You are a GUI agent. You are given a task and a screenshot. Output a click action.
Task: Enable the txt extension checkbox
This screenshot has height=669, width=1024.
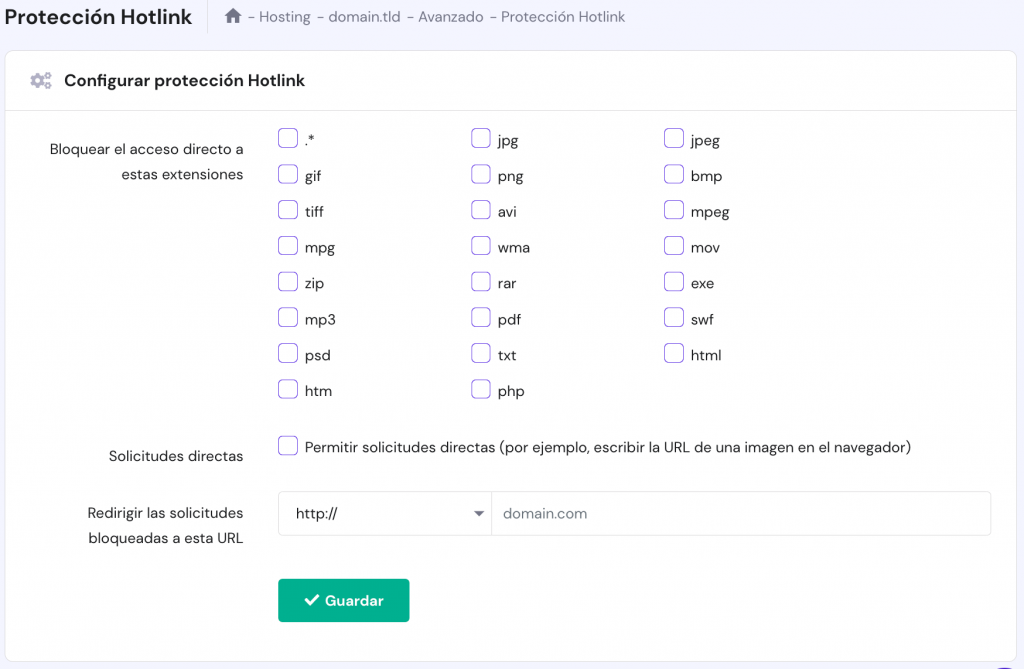point(481,353)
